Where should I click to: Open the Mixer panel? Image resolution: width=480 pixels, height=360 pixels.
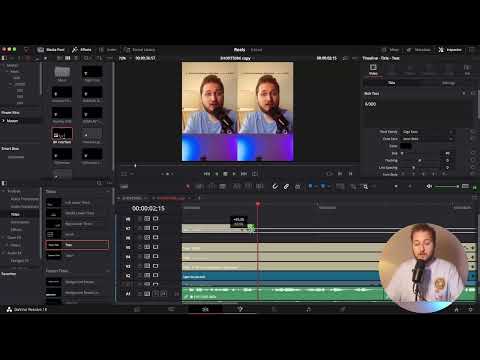point(390,50)
